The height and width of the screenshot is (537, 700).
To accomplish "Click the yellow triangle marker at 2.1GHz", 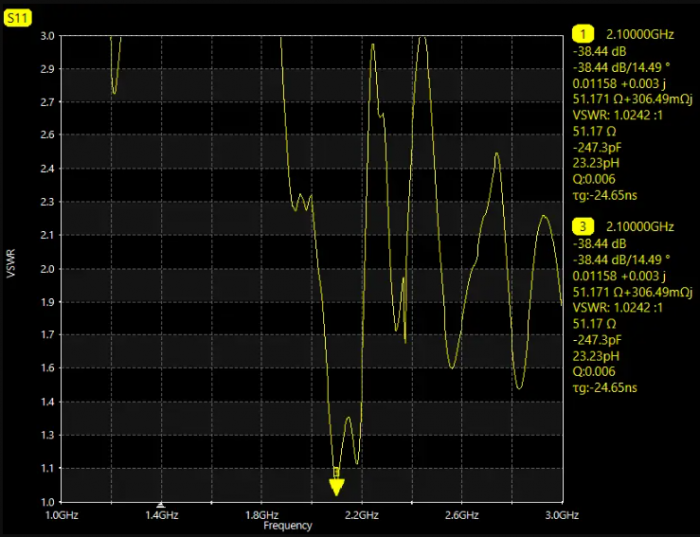I will point(337,487).
